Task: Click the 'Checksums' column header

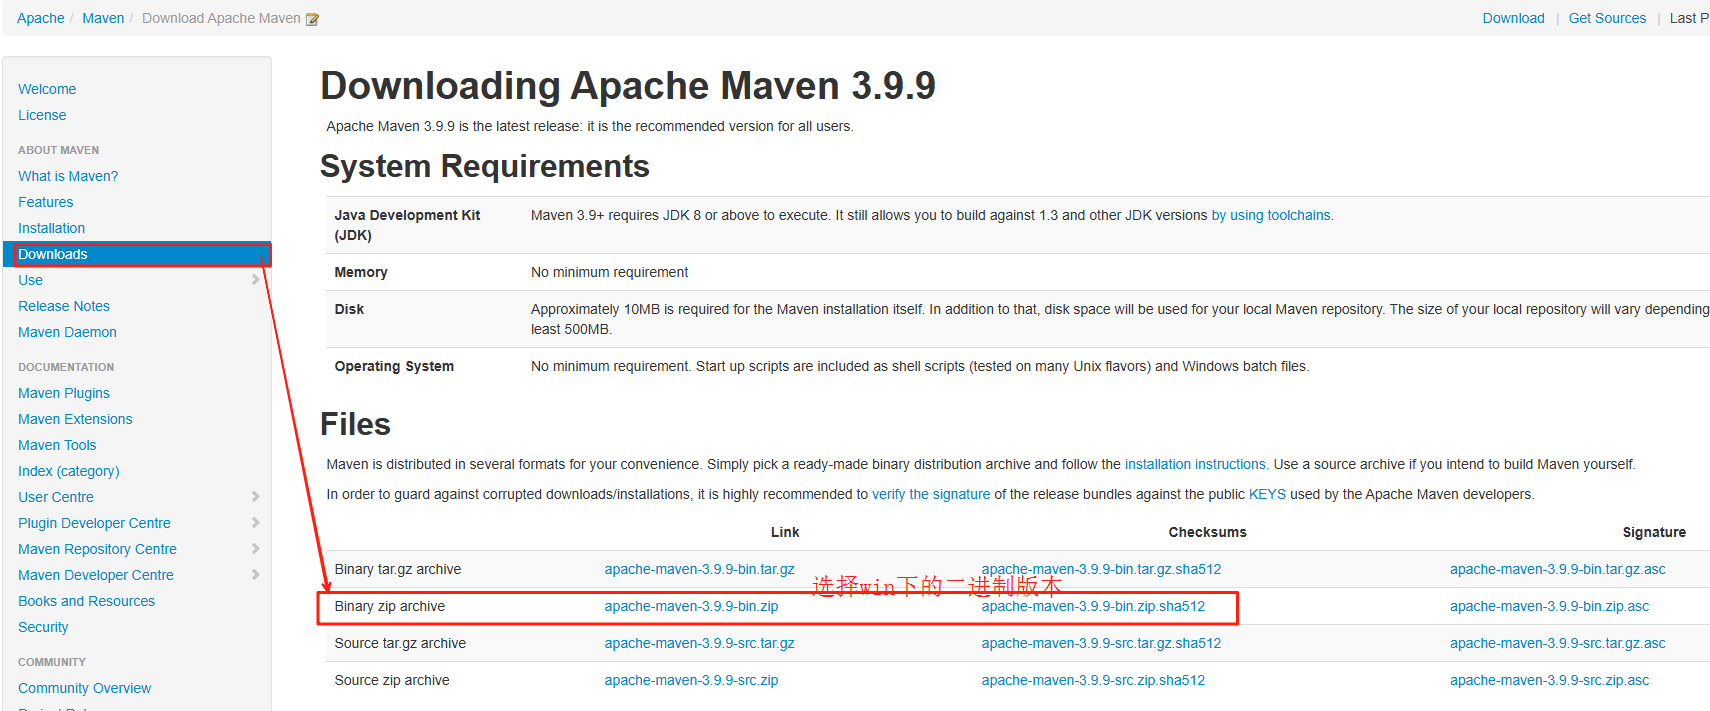Action: pos(1207,532)
